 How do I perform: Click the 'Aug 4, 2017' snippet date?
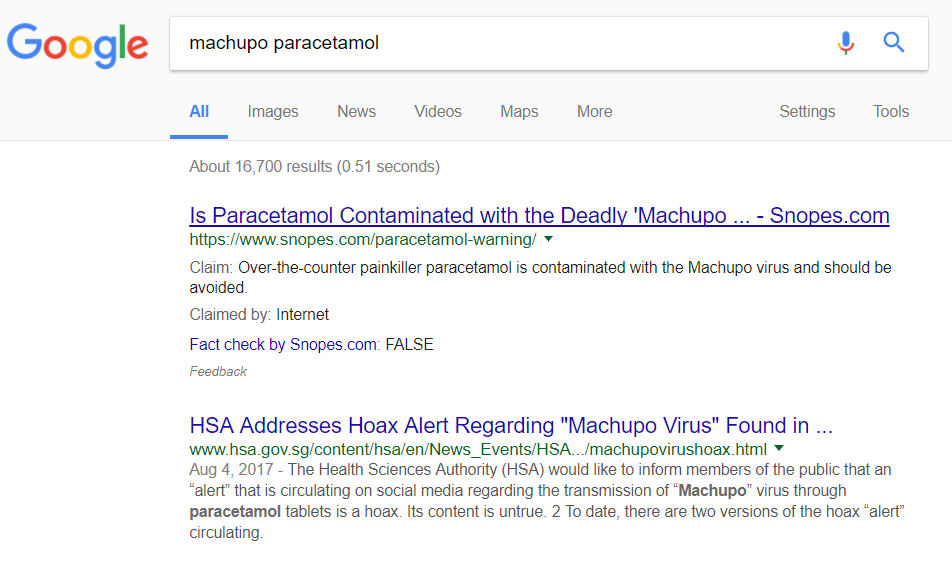tap(231, 470)
